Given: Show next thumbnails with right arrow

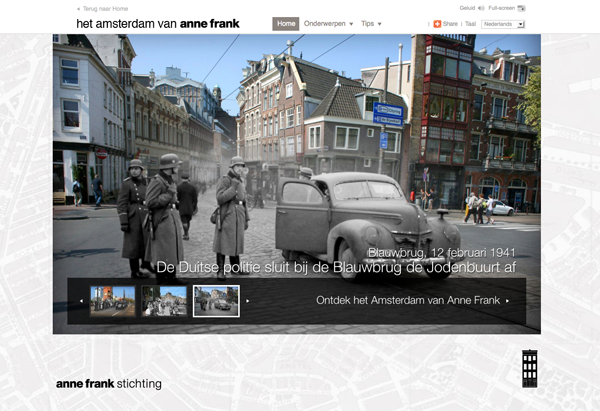Looking at the screenshot, I should [248, 301].
